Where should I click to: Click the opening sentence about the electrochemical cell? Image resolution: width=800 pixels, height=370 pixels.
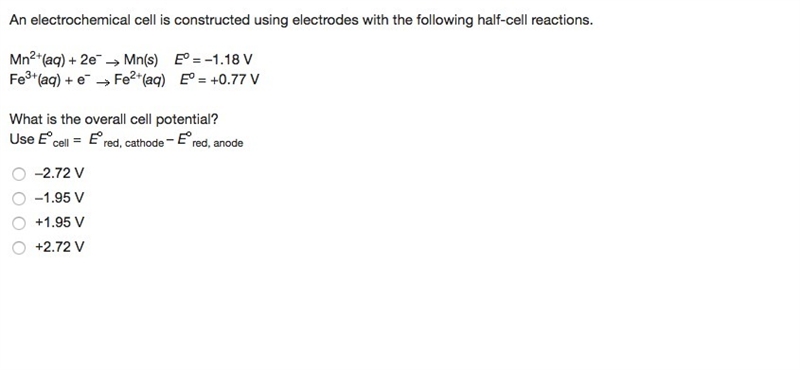click(301, 20)
